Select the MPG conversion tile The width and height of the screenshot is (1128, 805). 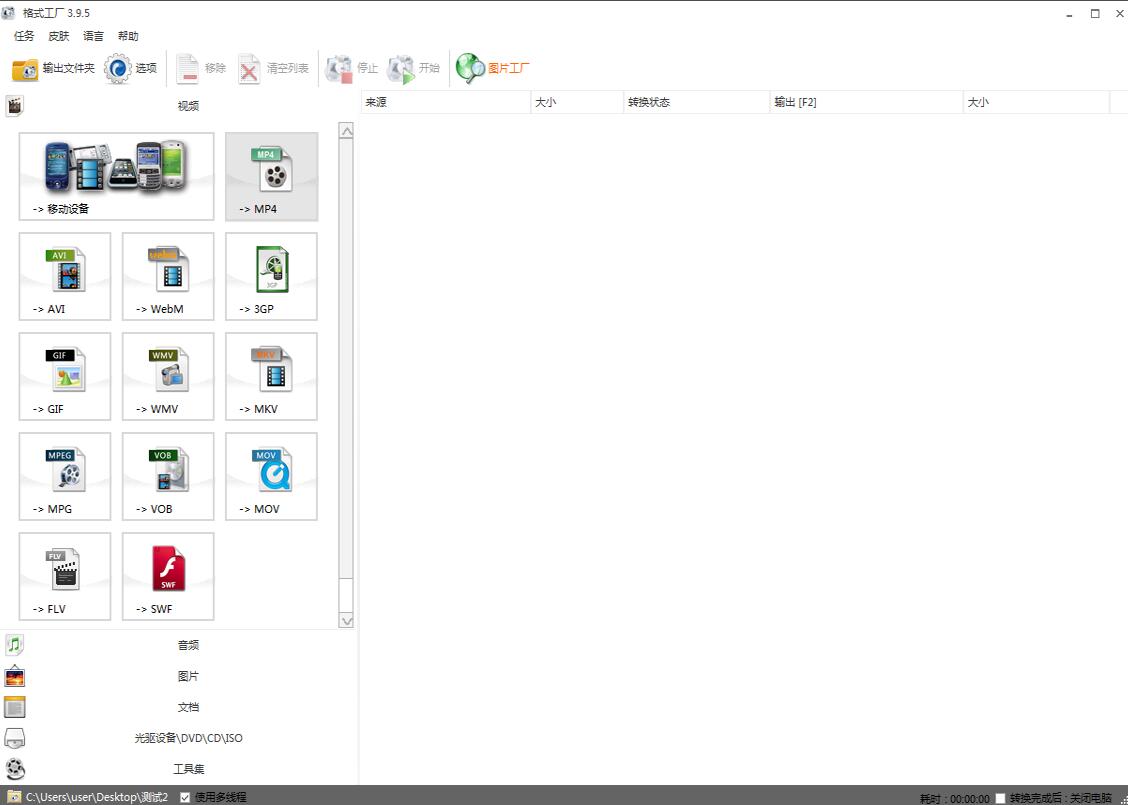65,476
